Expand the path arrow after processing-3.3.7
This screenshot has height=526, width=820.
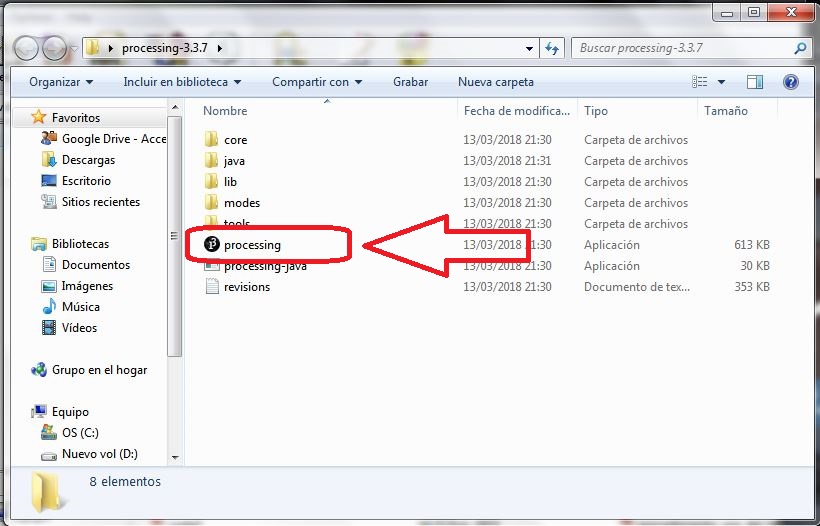pos(220,48)
